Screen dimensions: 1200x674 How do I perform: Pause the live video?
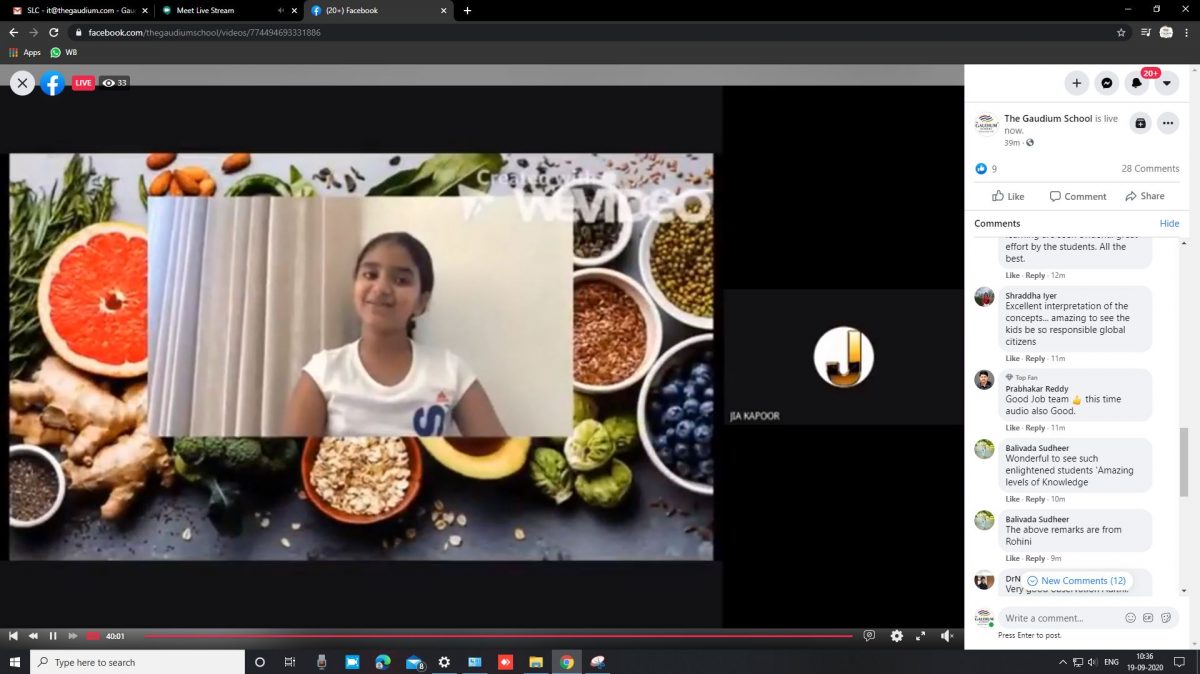click(53, 636)
